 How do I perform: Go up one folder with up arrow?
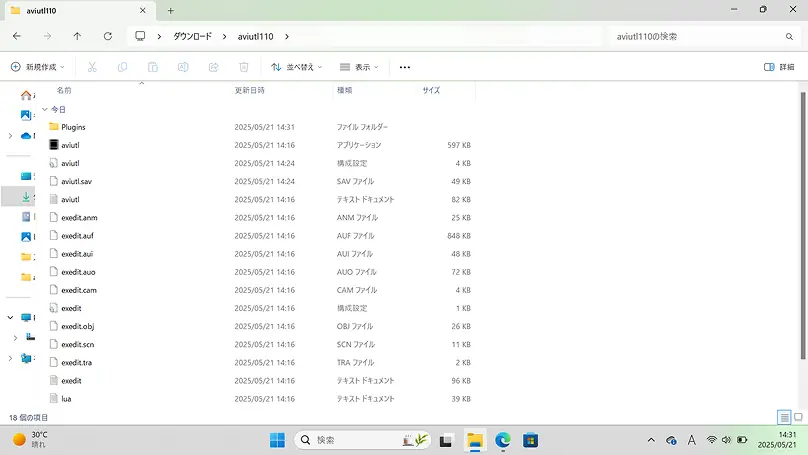[x=77, y=36]
